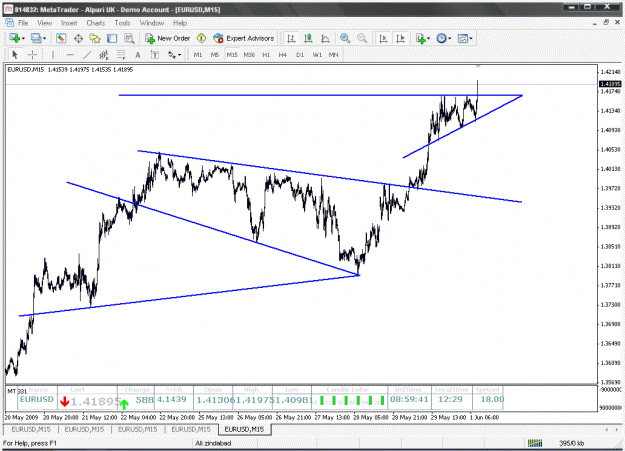Open the Help menu
Screen dimensions: 625x451
pyautogui.click(x=180, y=23)
